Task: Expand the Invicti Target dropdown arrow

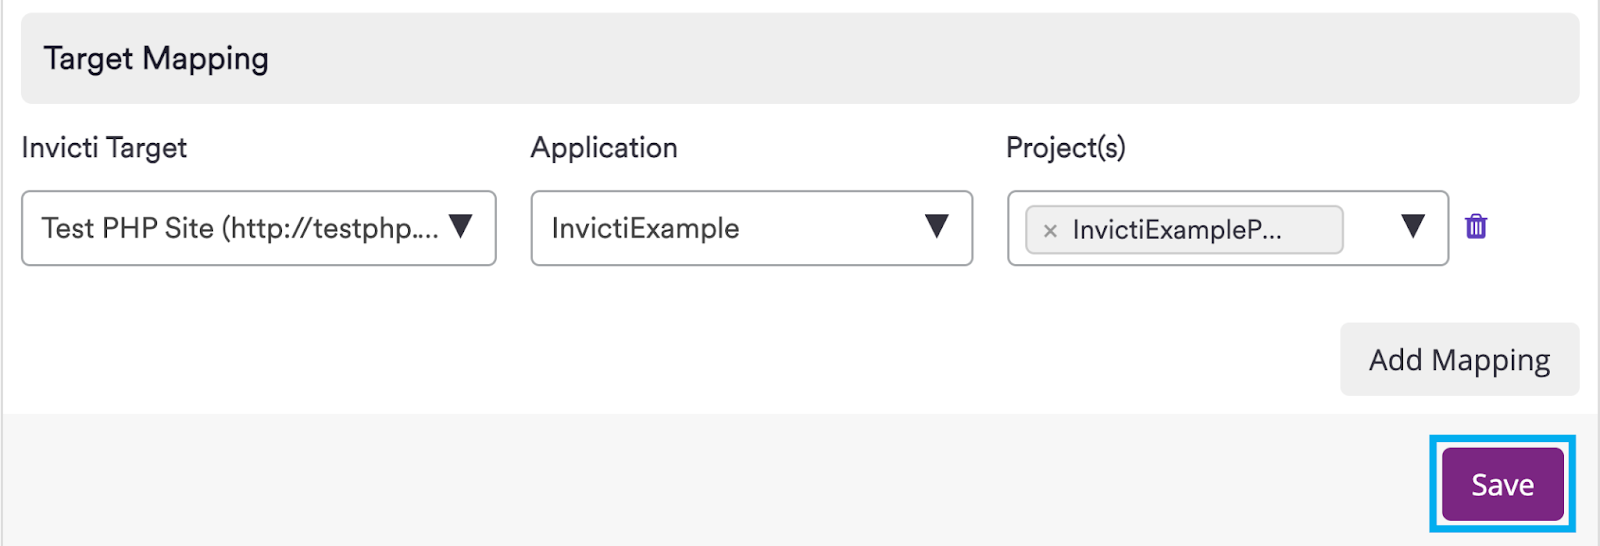Action: pyautogui.click(x=460, y=226)
